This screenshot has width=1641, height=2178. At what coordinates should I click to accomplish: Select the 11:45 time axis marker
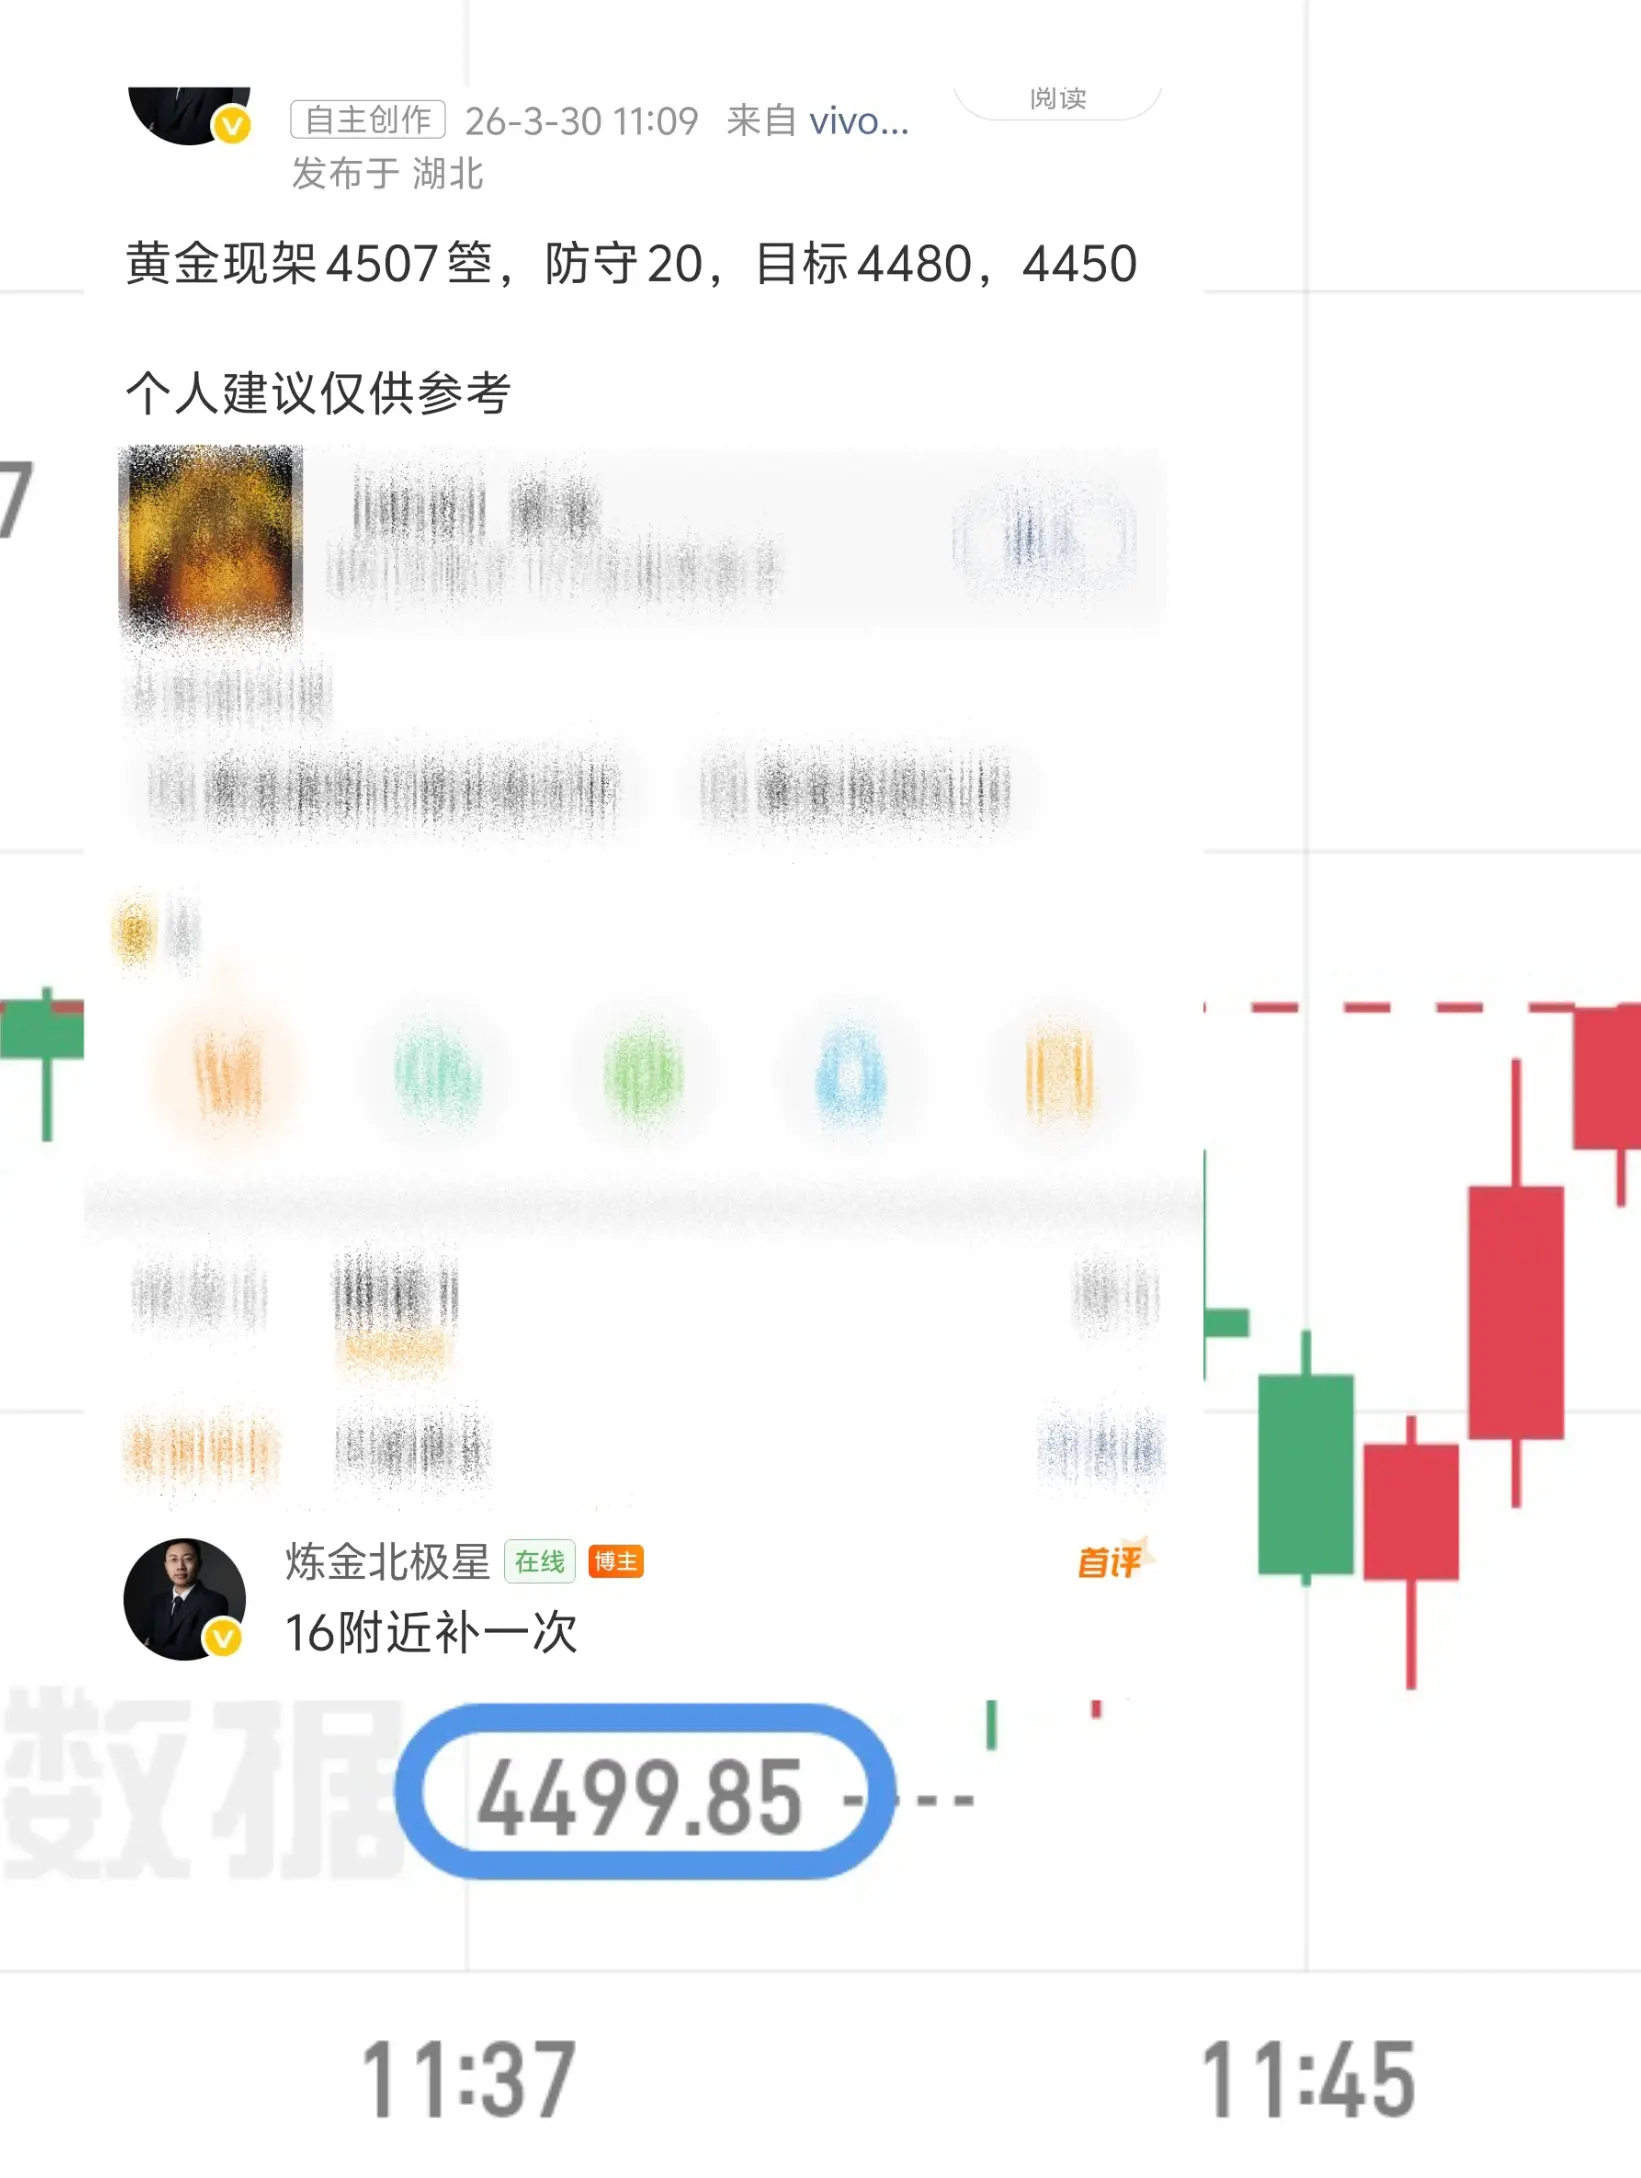[x=1308, y=2080]
